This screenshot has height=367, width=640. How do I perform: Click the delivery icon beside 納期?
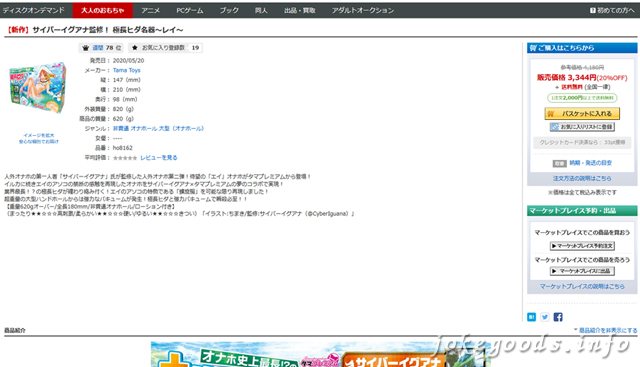(x=560, y=163)
